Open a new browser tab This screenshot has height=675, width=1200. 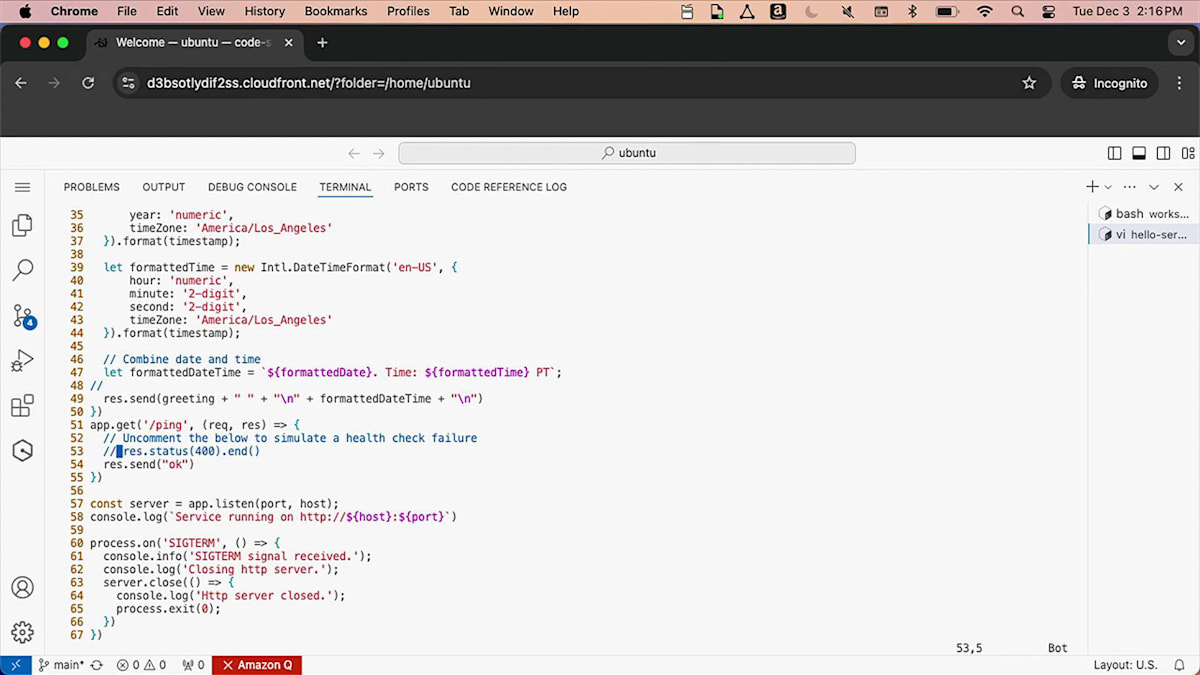coord(322,43)
